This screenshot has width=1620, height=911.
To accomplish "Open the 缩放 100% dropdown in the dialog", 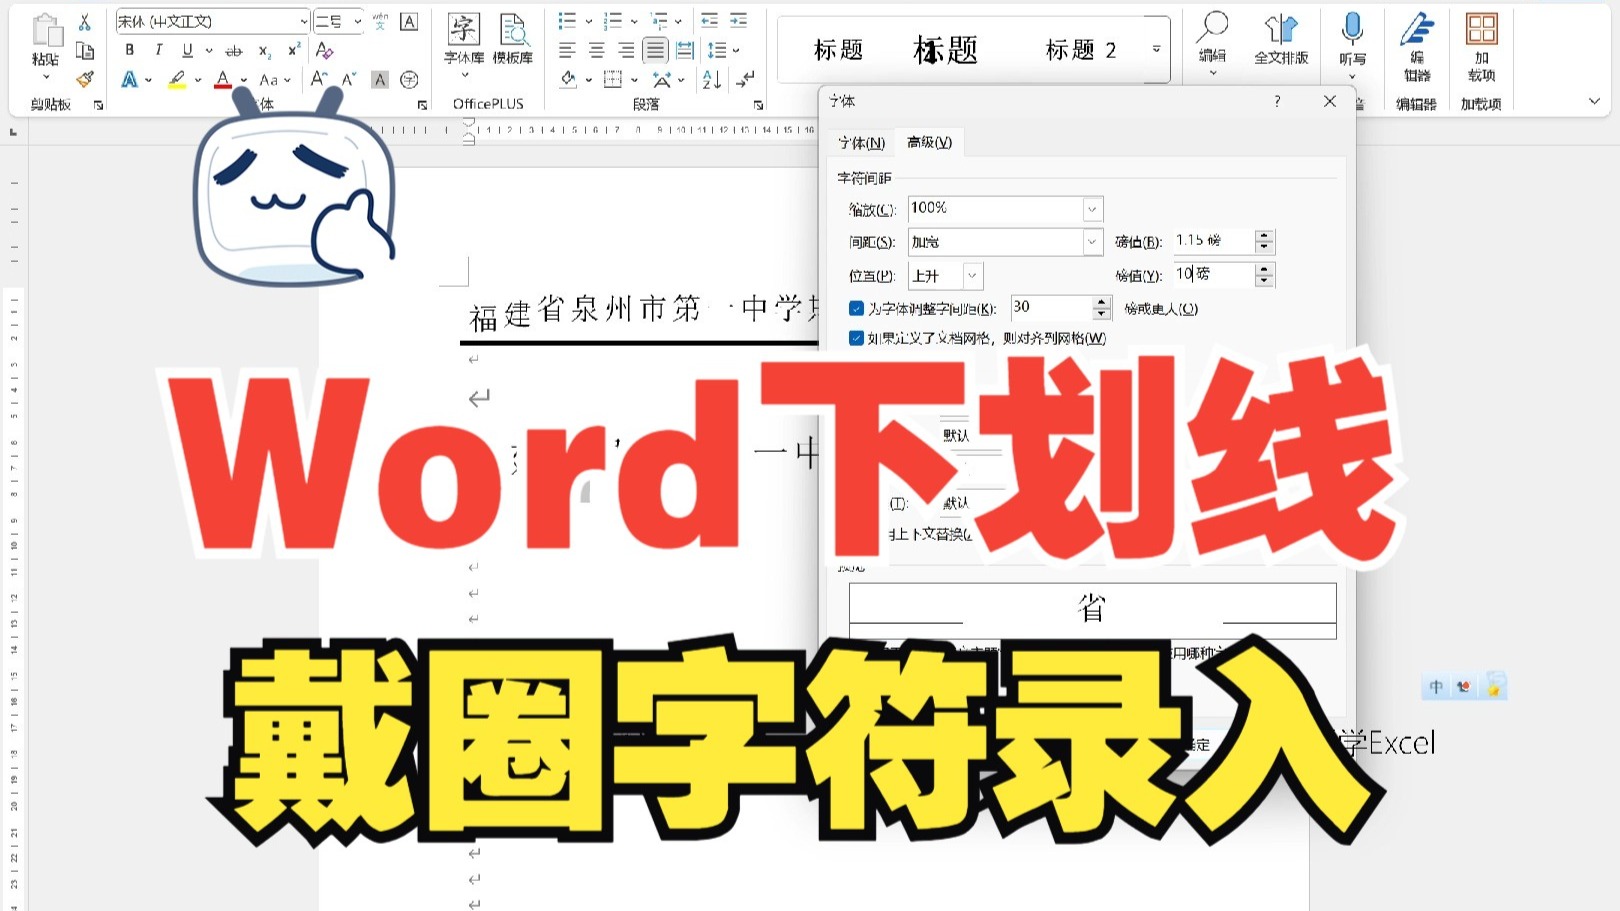I will (1092, 208).
